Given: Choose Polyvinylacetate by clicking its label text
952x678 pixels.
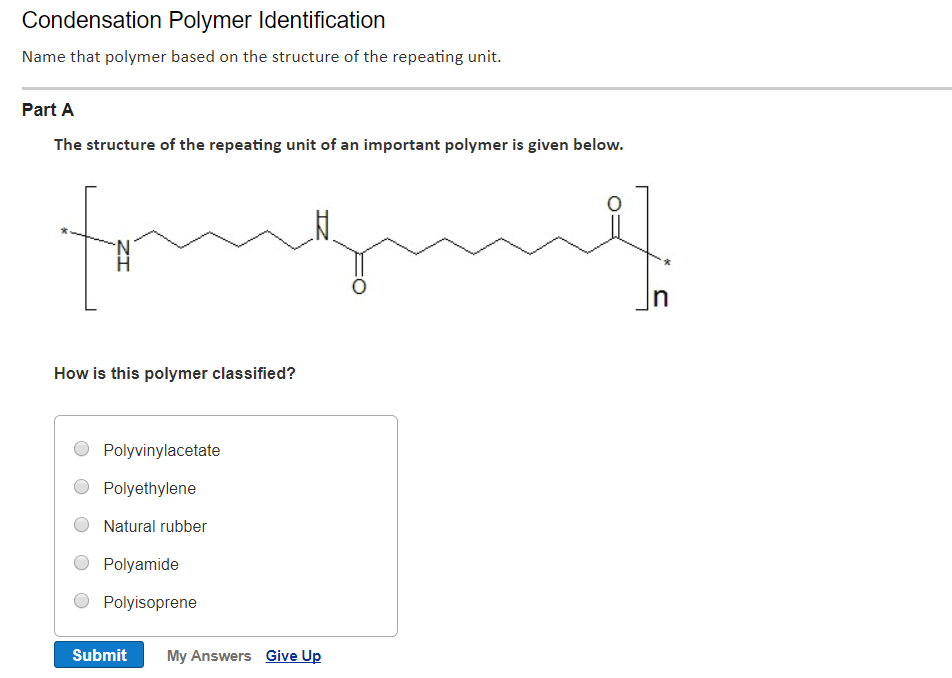Looking at the screenshot, I should pyautogui.click(x=161, y=450).
